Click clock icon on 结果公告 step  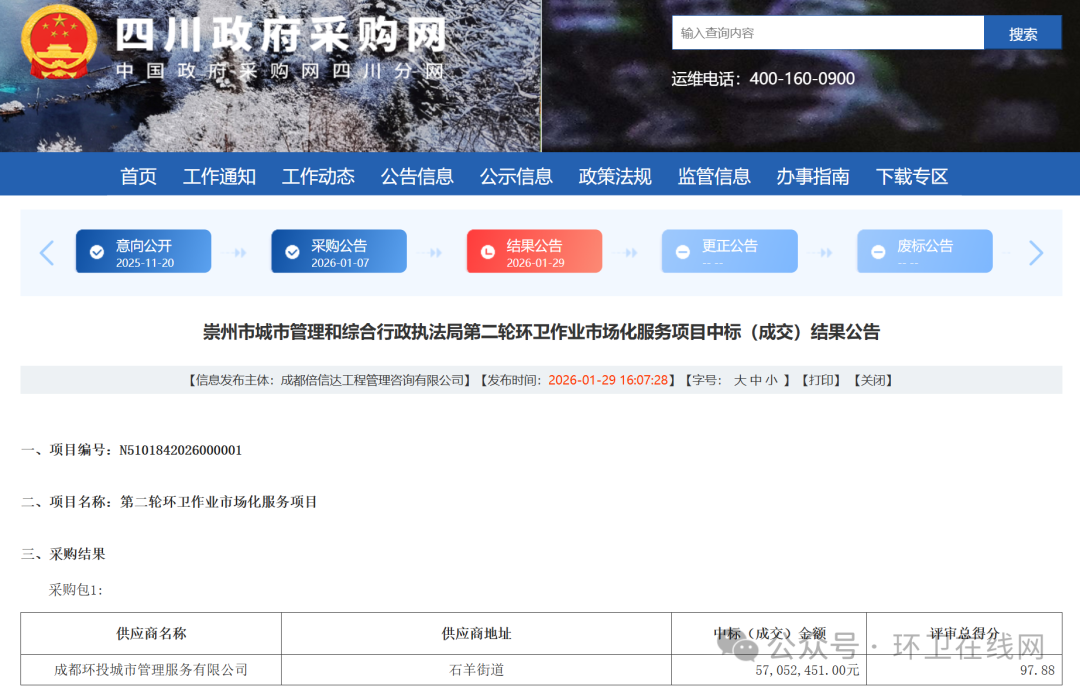(x=488, y=252)
